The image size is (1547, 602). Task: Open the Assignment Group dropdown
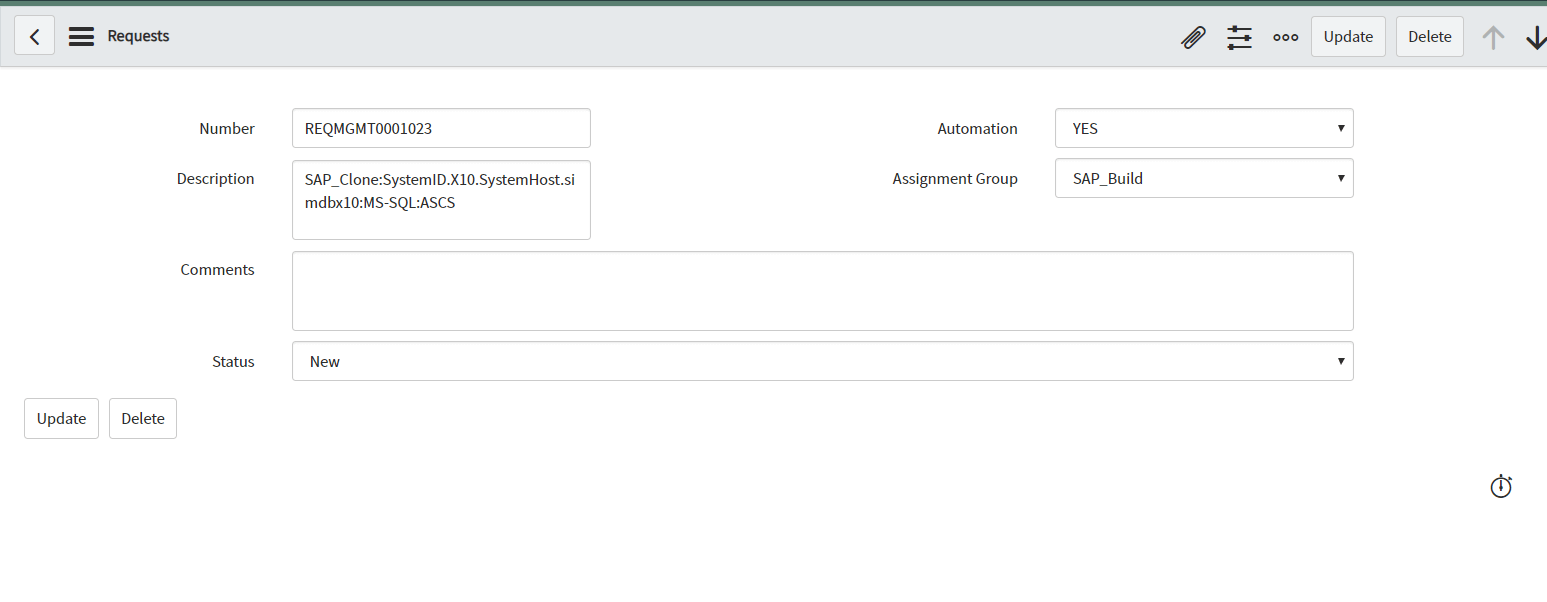[1203, 178]
